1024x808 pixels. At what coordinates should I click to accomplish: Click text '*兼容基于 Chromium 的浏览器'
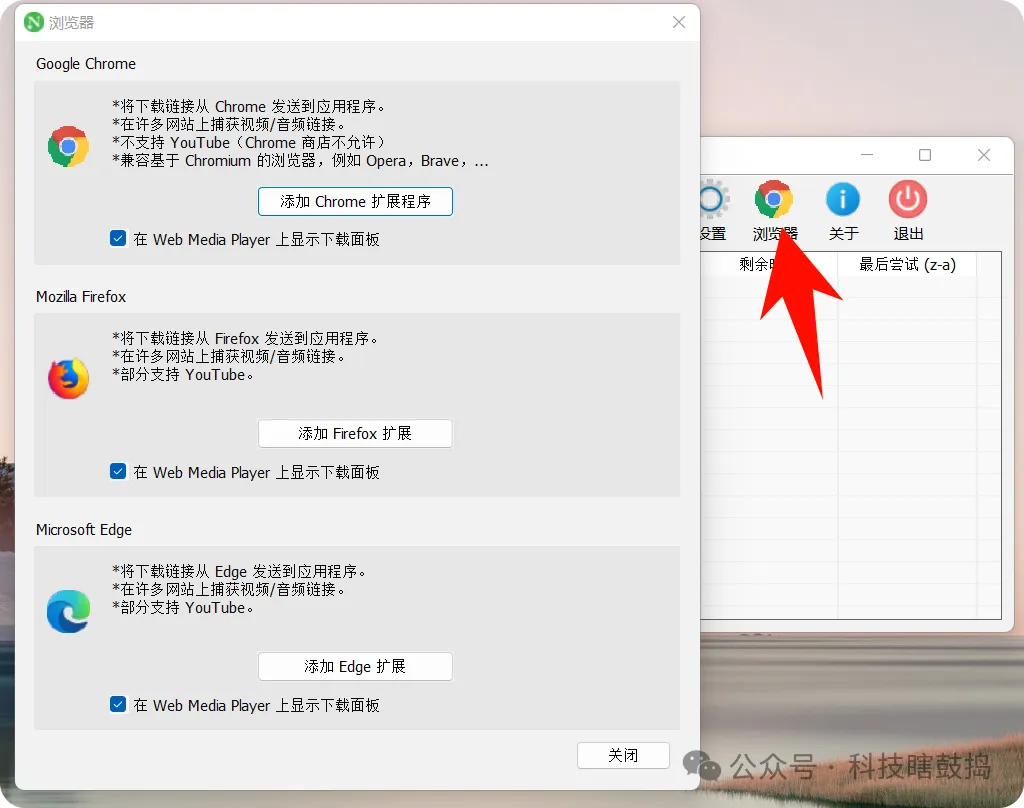tap(214, 161)
